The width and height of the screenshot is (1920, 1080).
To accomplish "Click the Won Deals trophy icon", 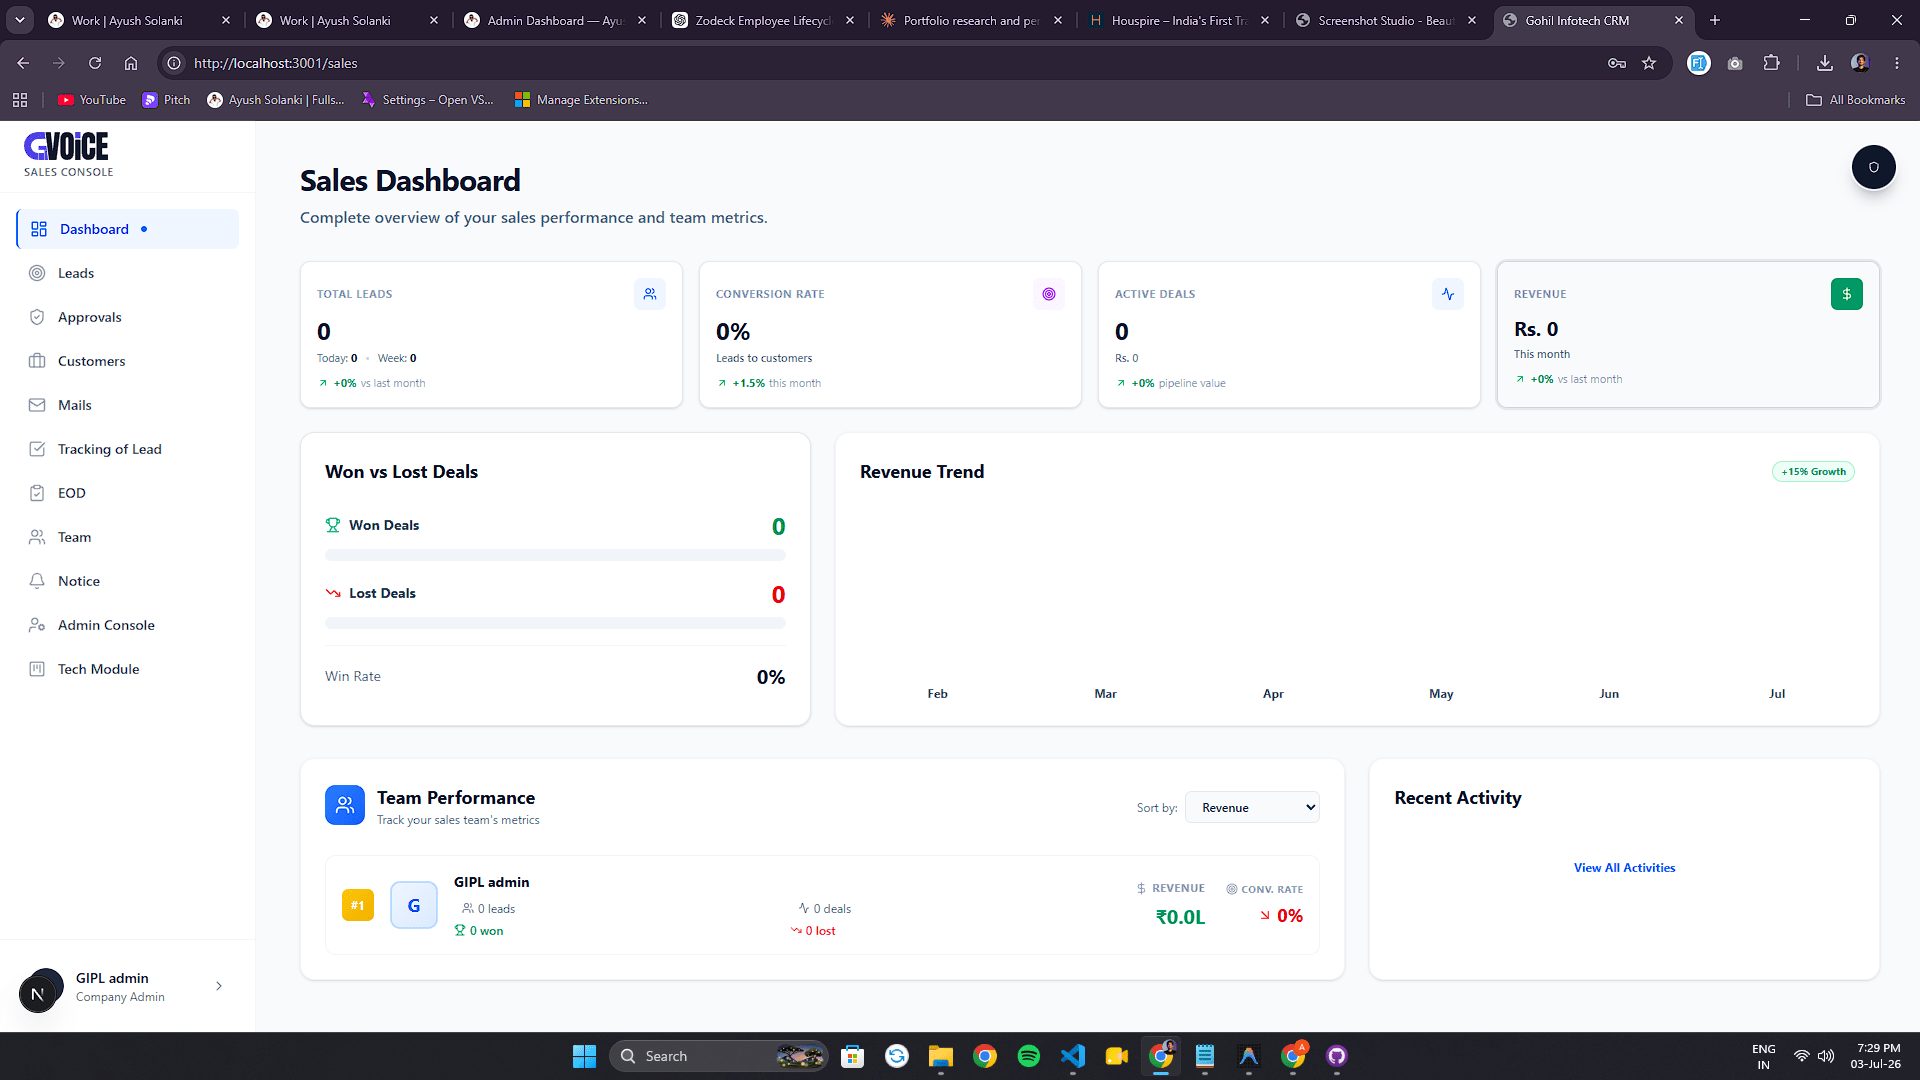I will 333,525.
